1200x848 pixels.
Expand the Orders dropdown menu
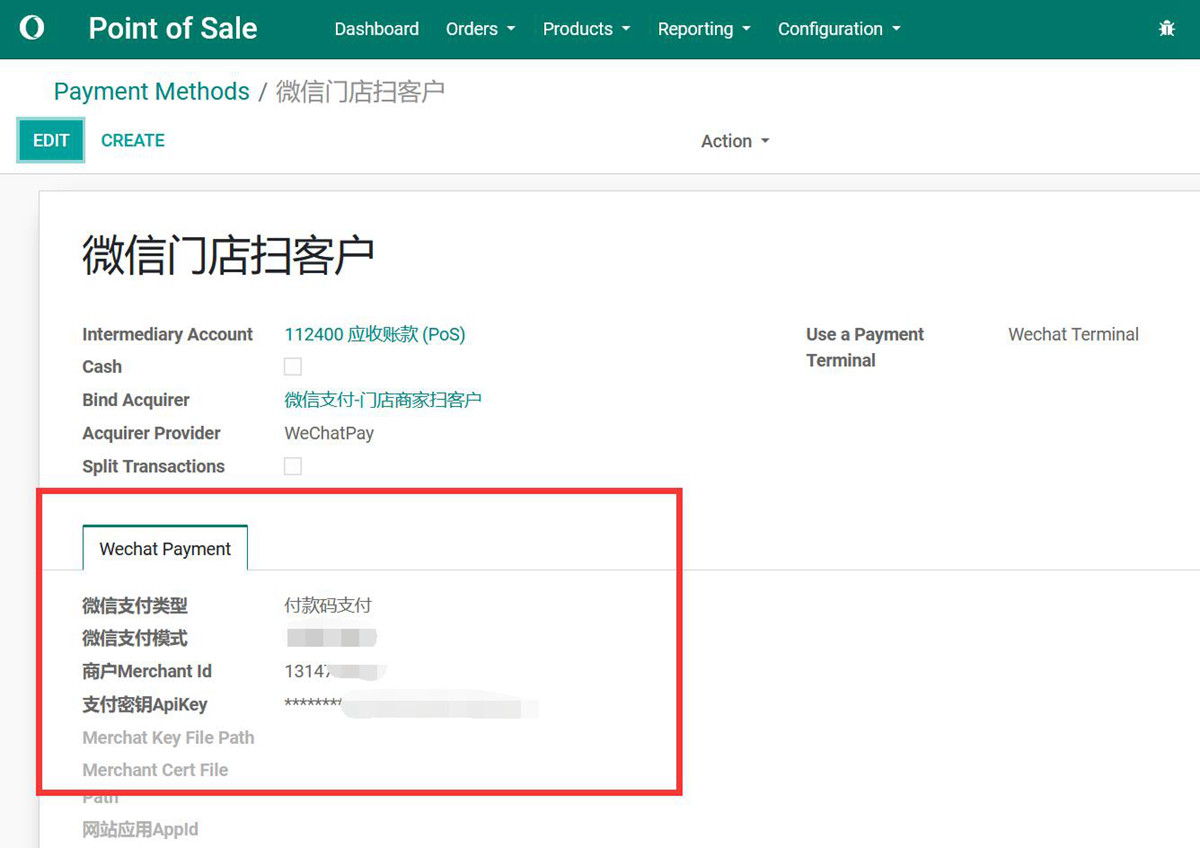(481, 29)
